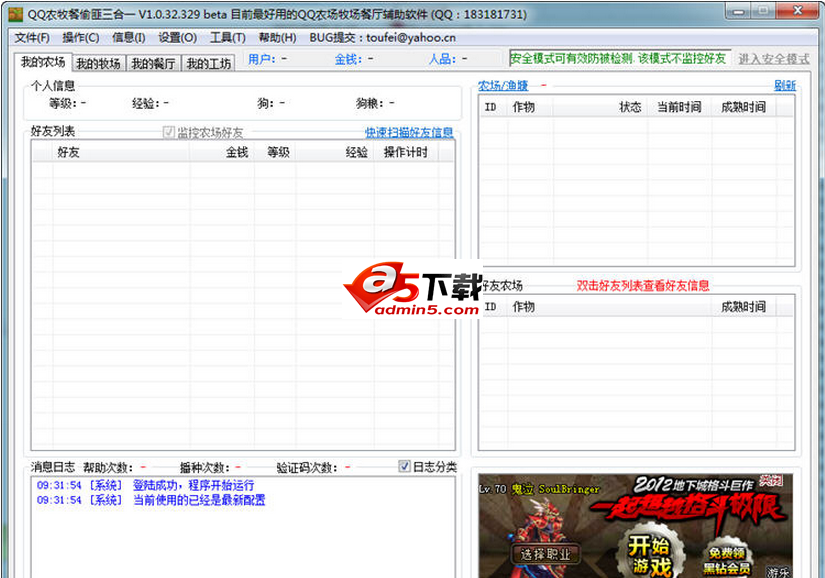Screen dimensions: 825x578
Task: Toggle the 监控农场好友 checkbox
Action: click(168, 132)
